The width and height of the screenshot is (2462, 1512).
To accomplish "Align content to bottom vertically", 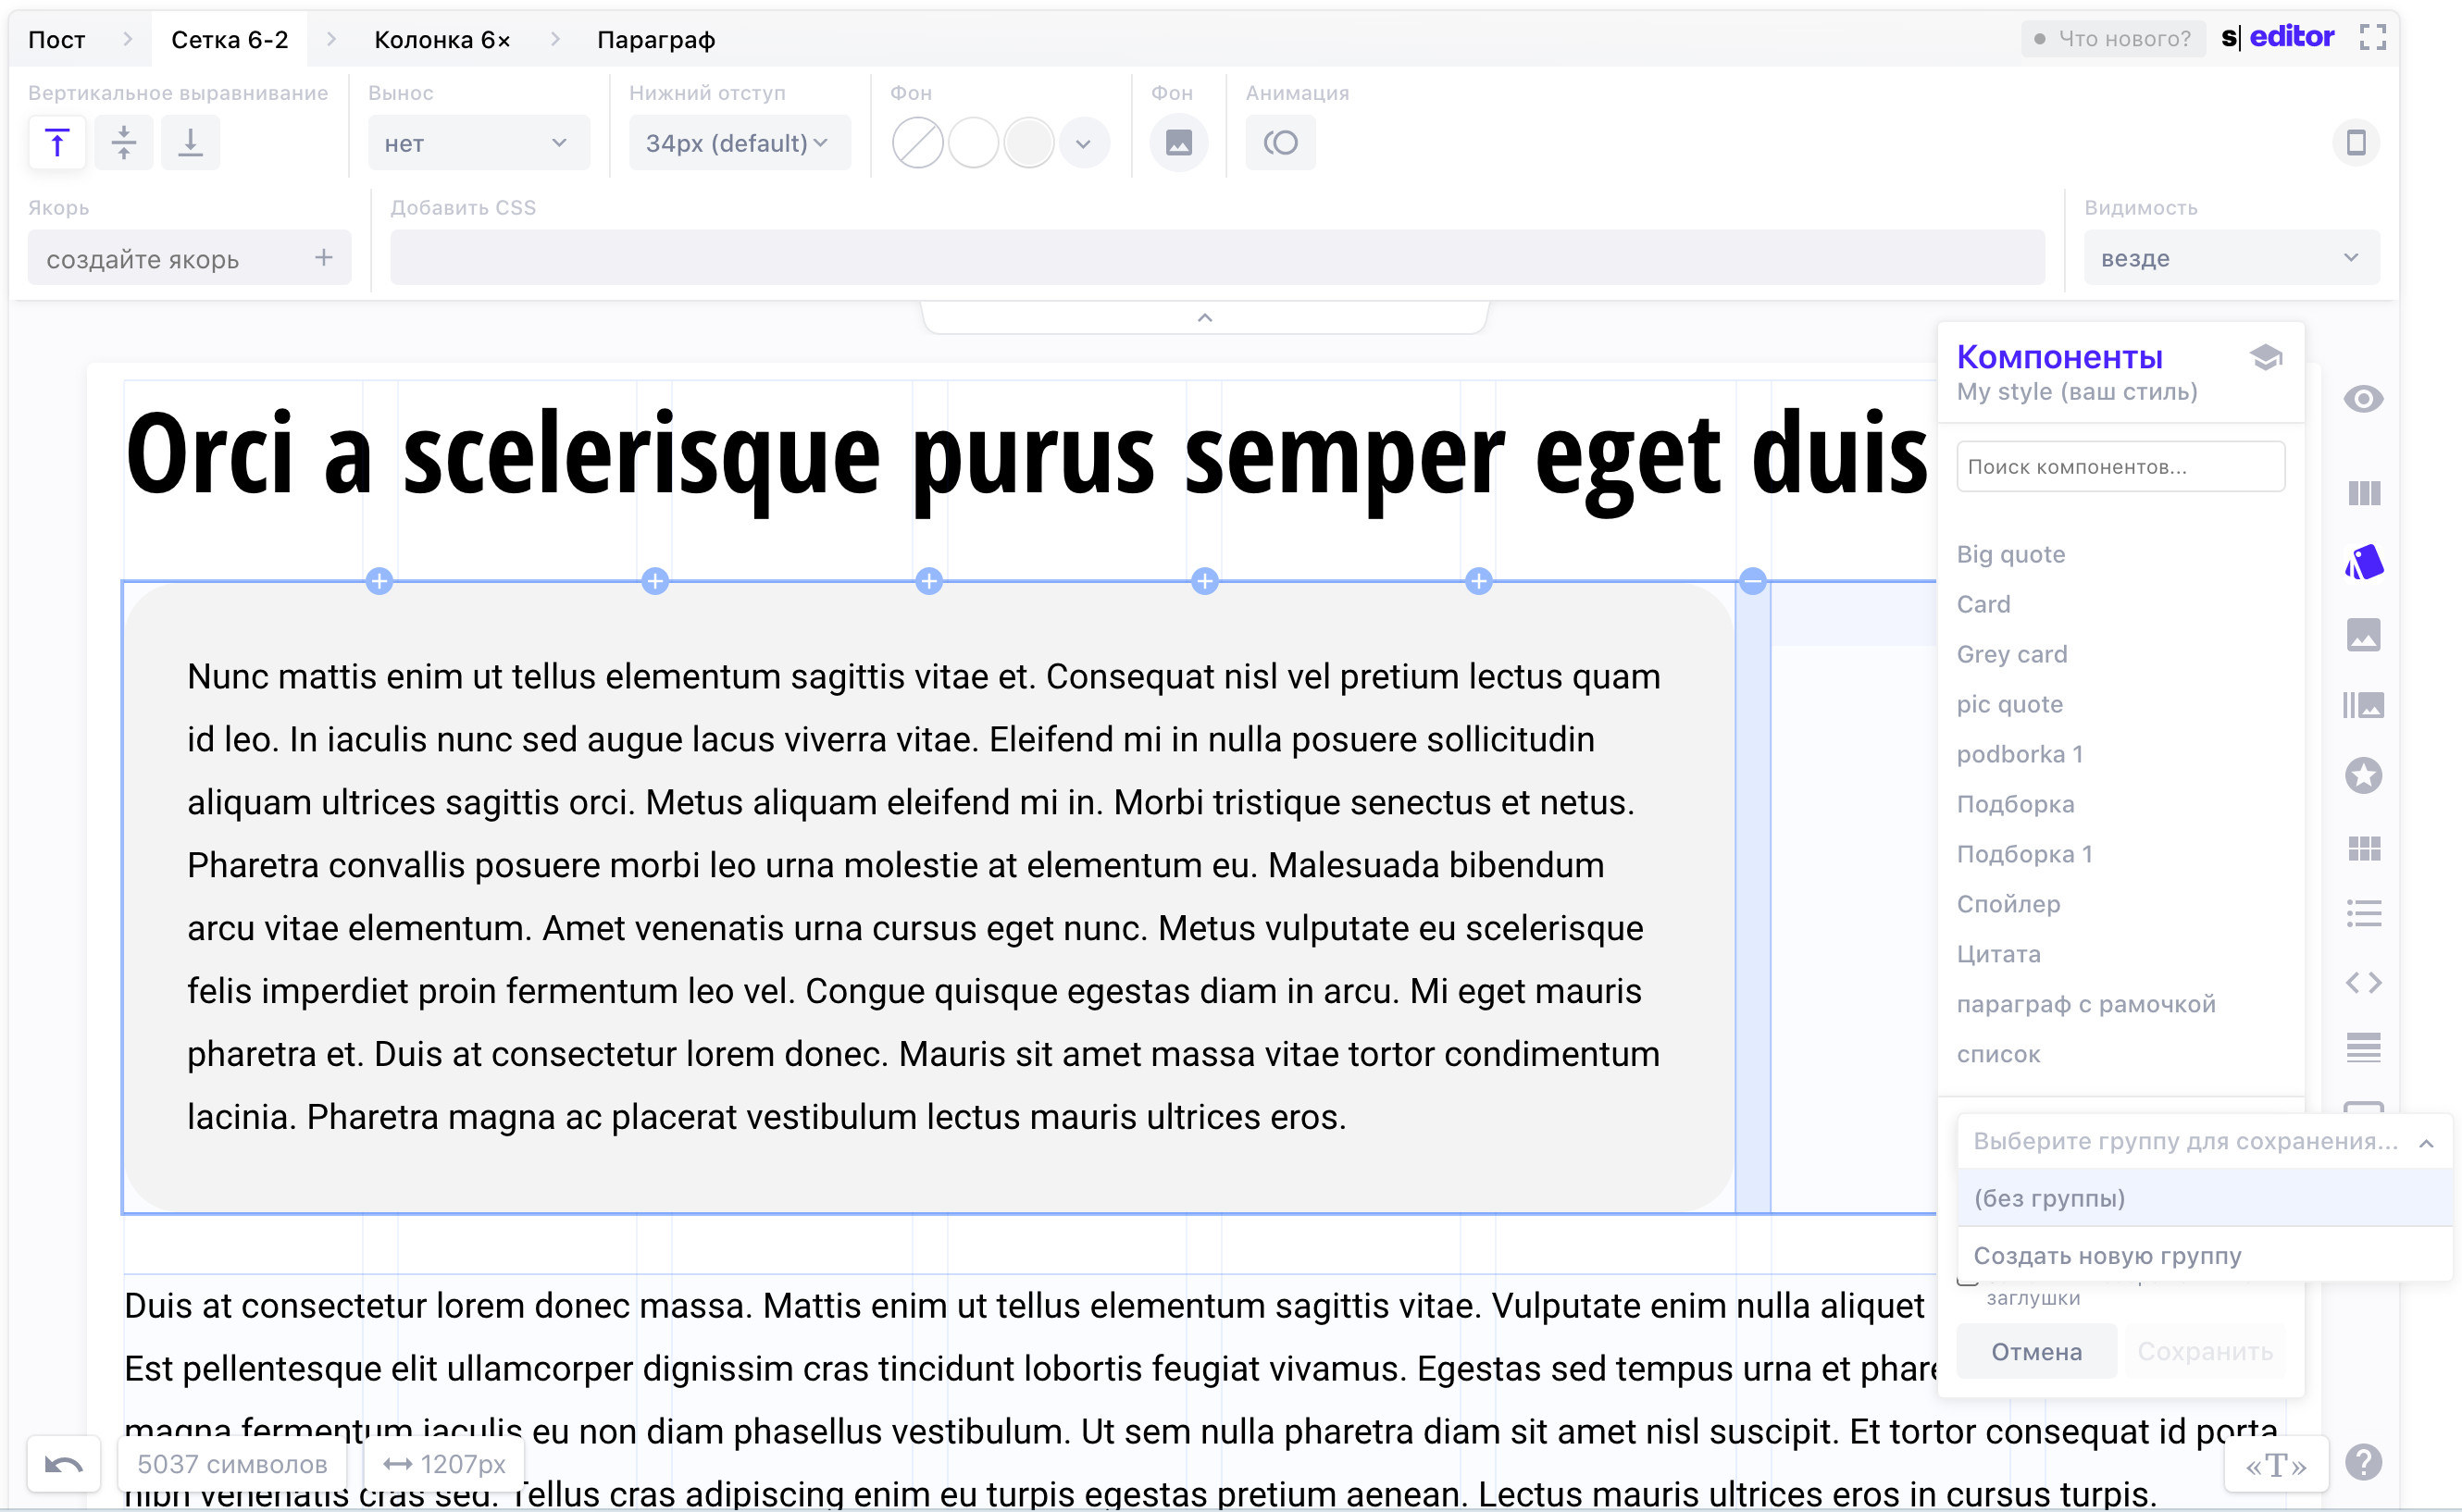I will pyautogui.click(x=190, y=143).
